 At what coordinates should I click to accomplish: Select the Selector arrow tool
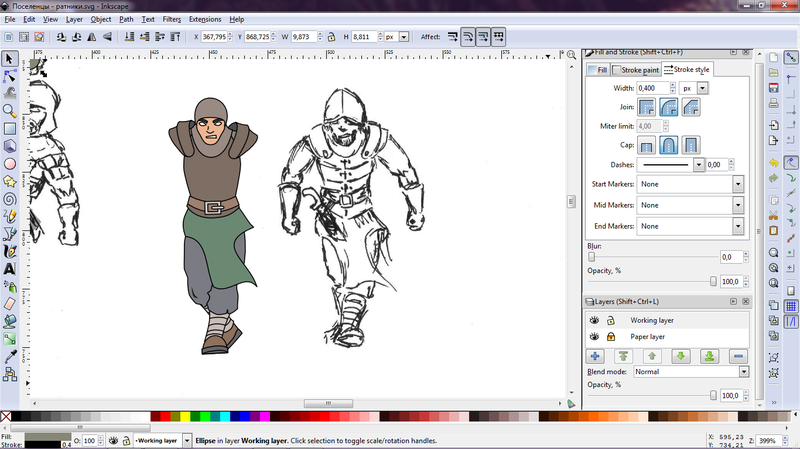(x=10, y=60)
